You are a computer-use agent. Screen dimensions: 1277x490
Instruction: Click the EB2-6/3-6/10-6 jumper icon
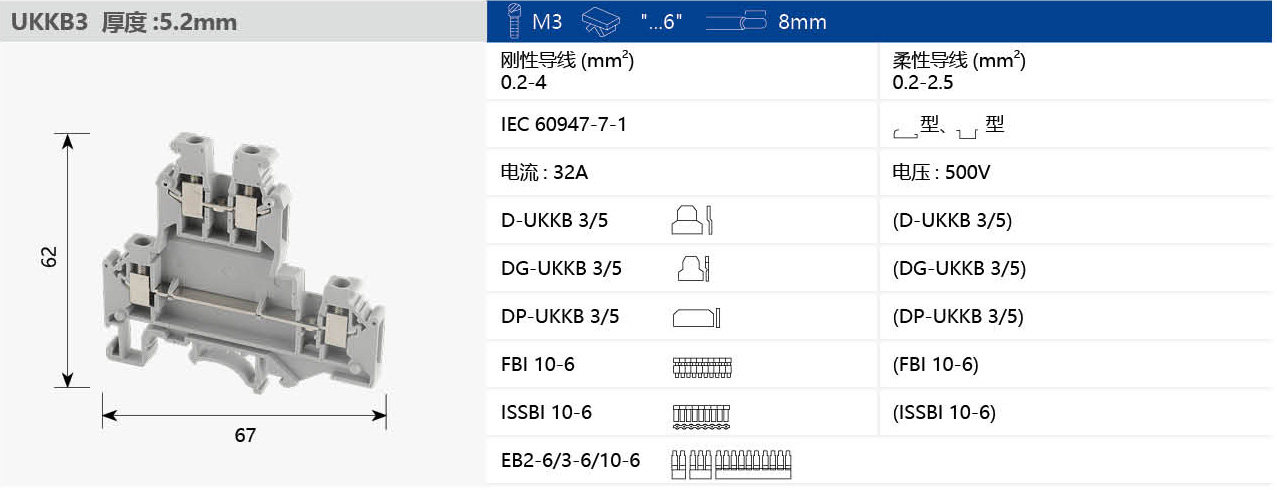734,461
